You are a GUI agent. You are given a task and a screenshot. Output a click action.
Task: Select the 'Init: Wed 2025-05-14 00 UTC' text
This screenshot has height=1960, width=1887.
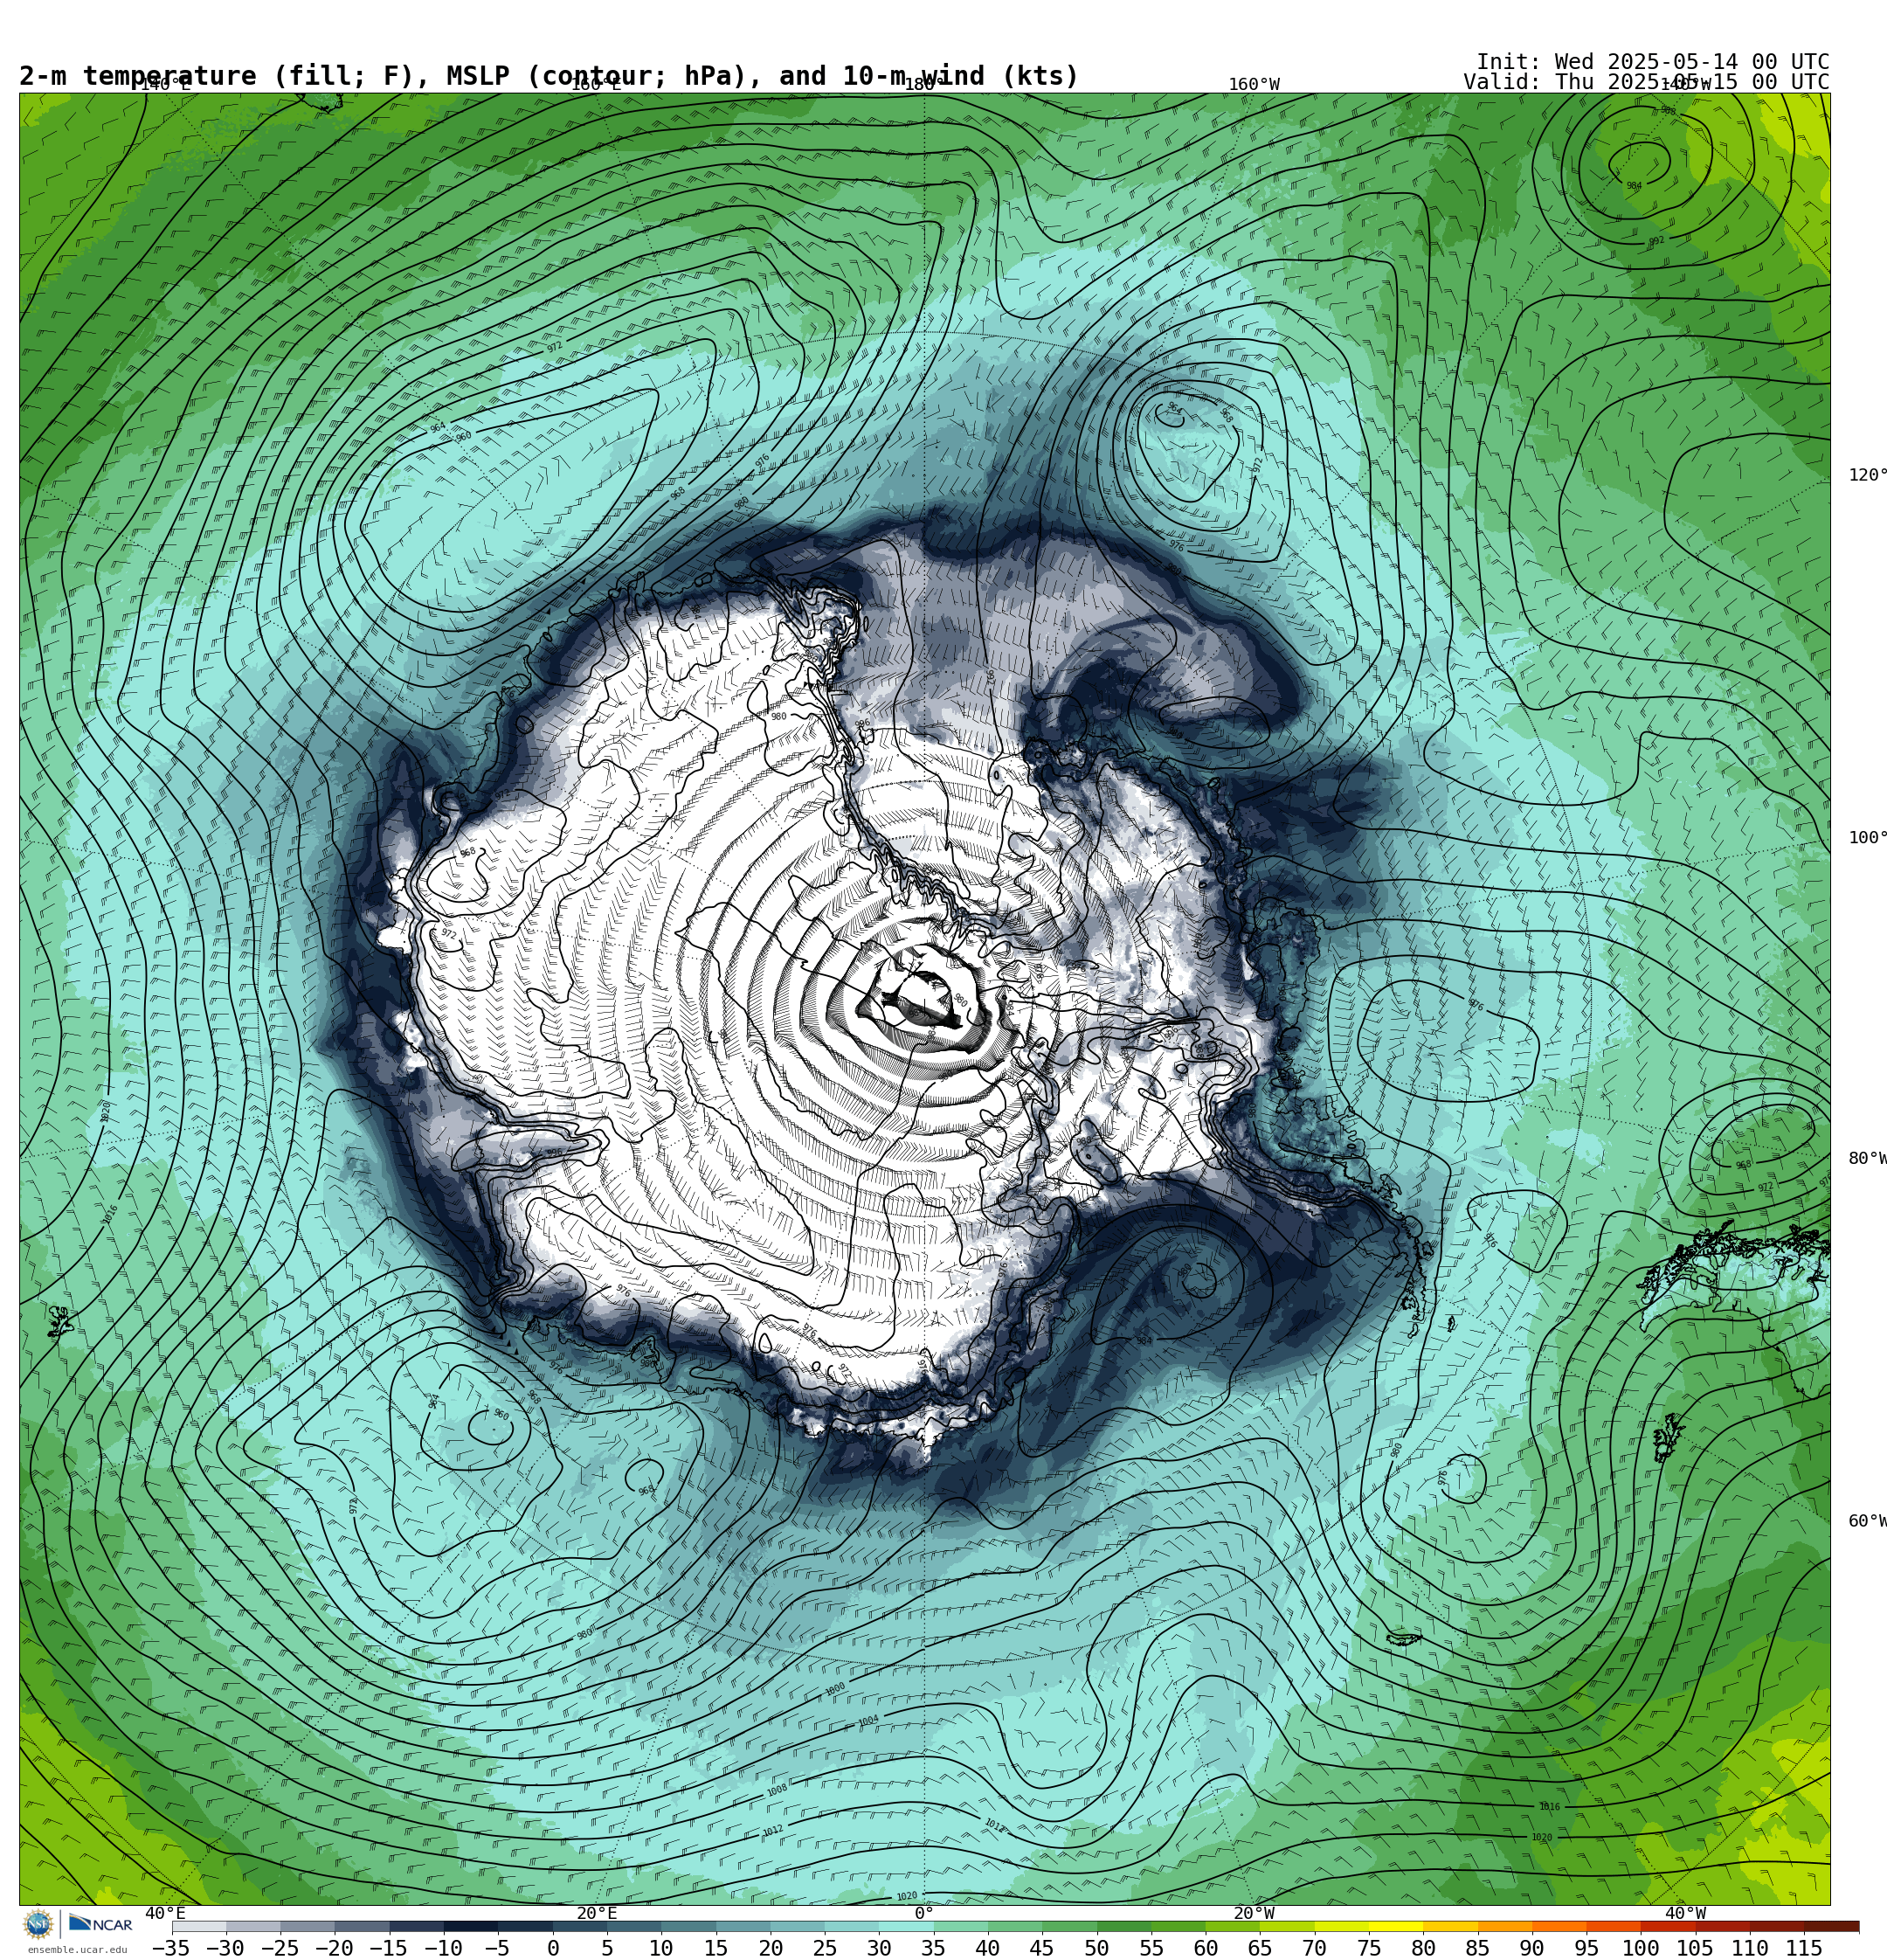[x=1652, y=62]
